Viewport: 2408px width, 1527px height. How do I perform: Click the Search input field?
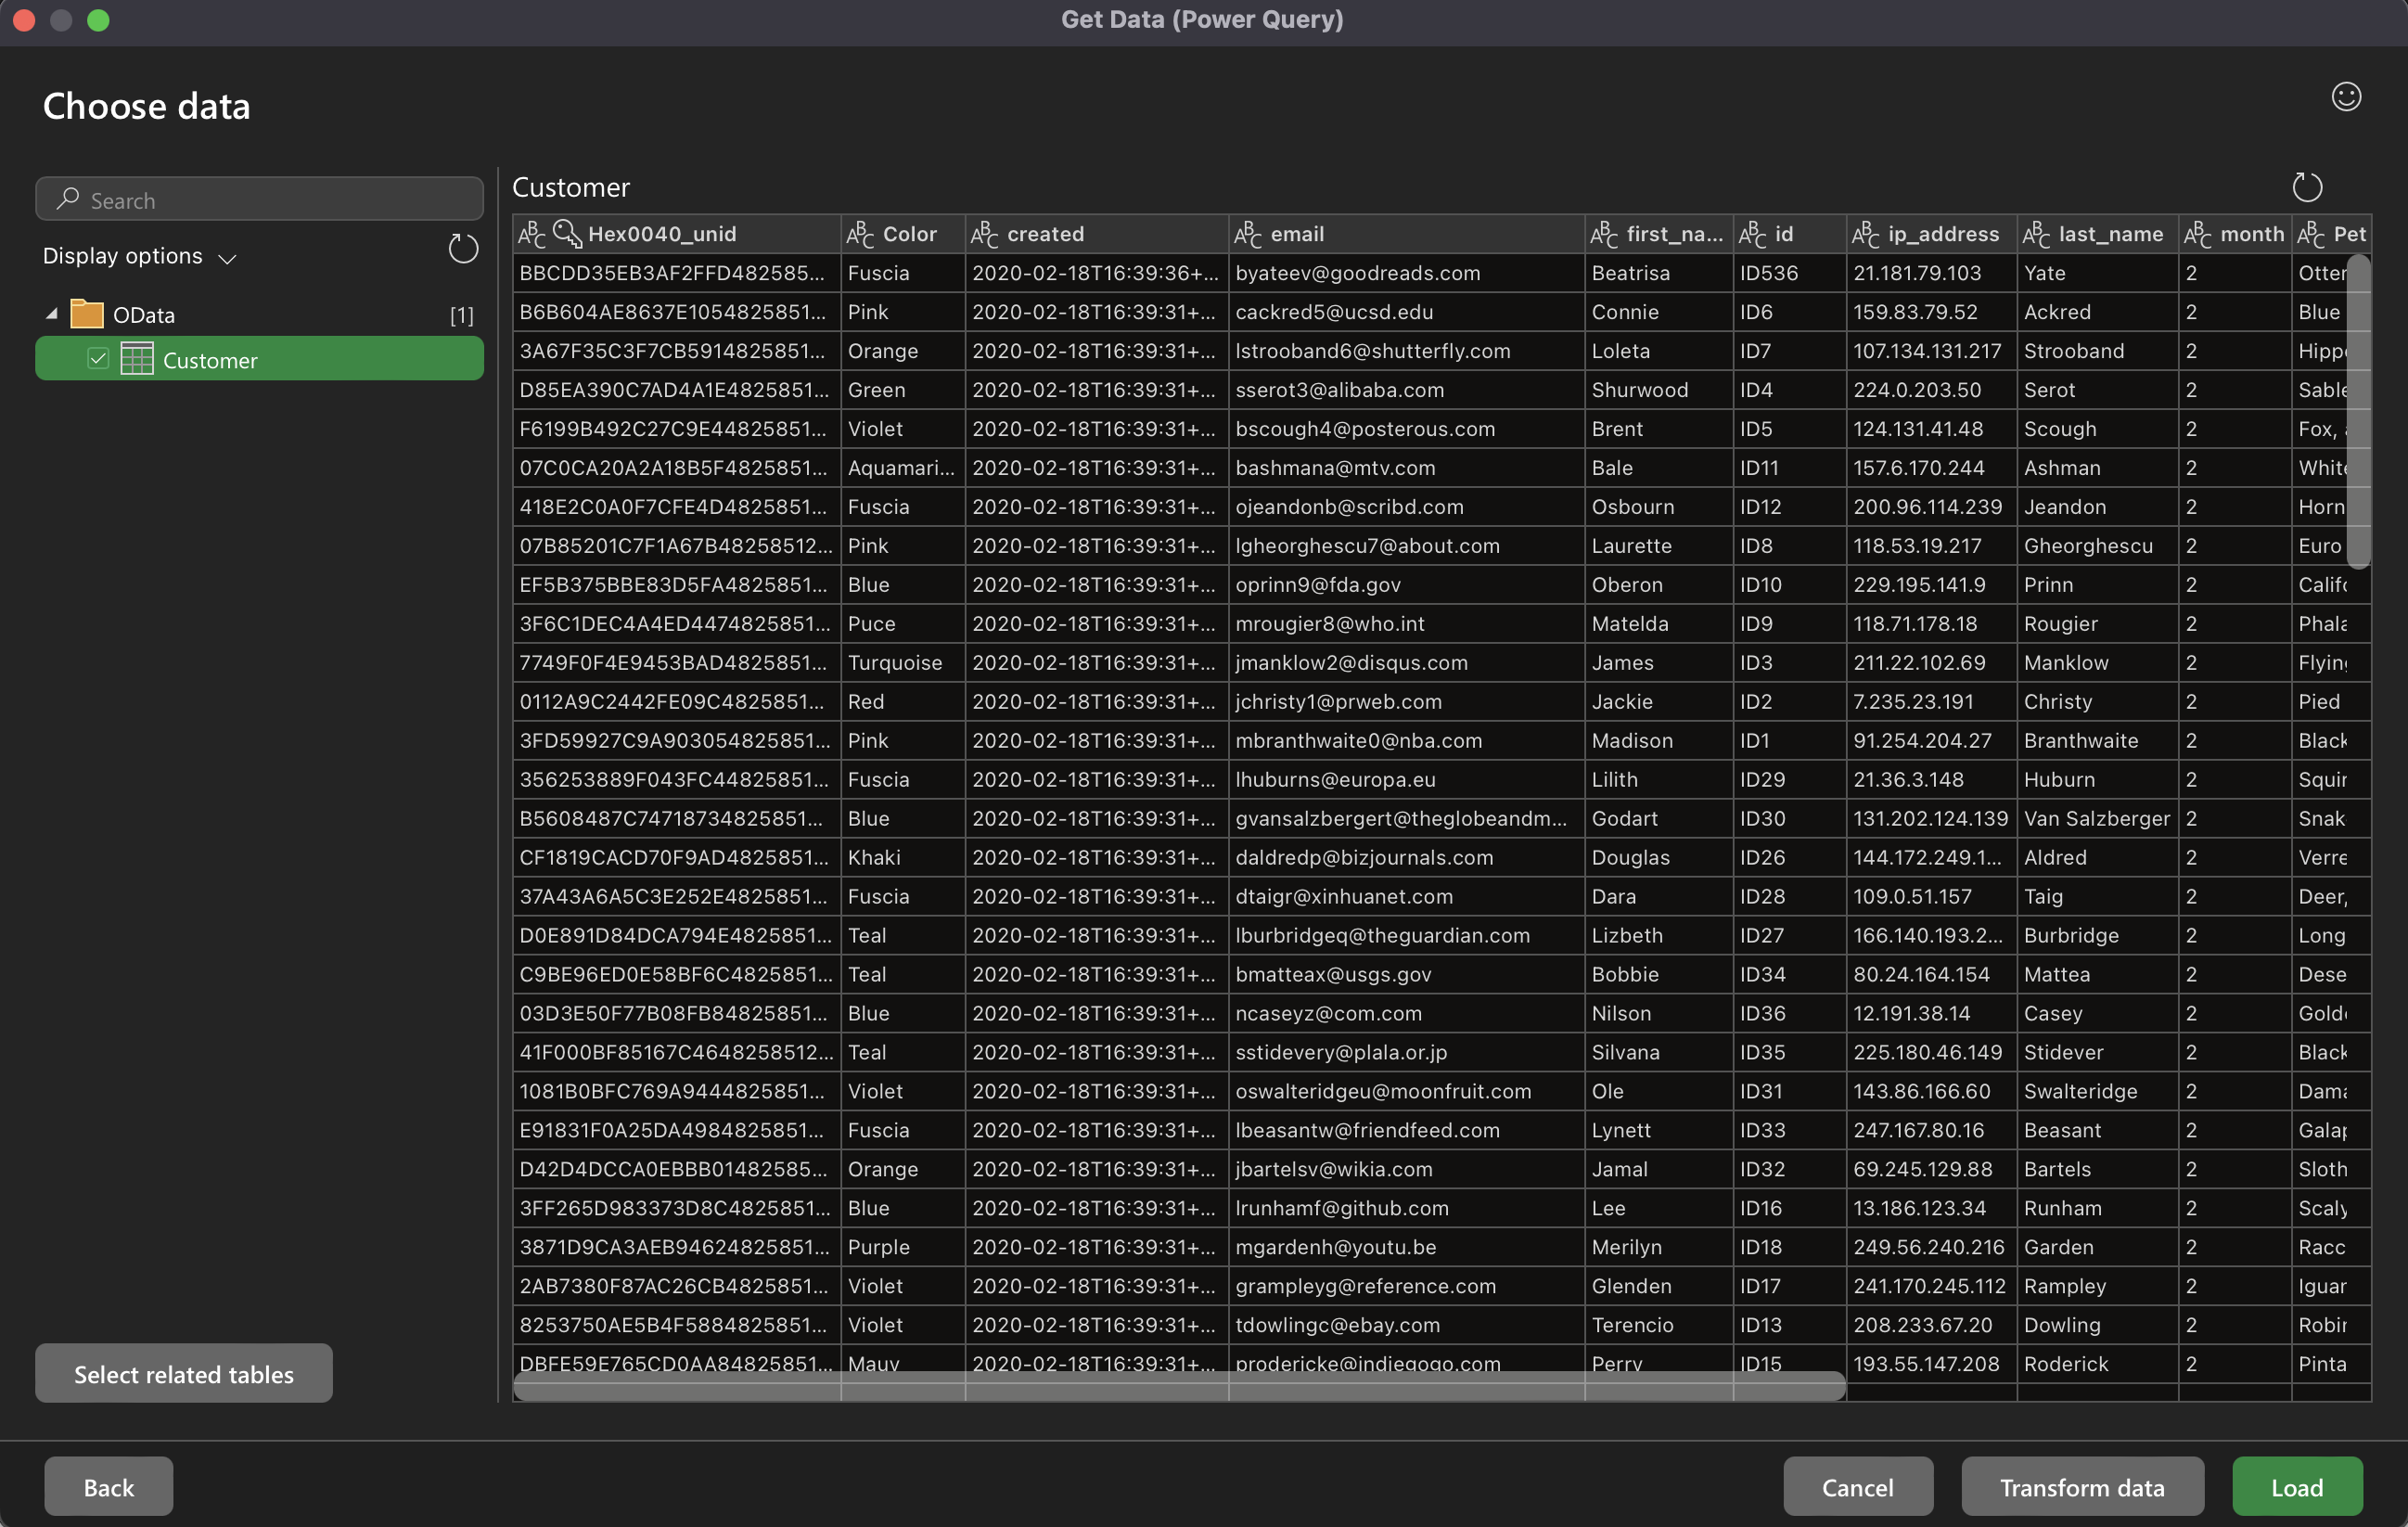260,199
